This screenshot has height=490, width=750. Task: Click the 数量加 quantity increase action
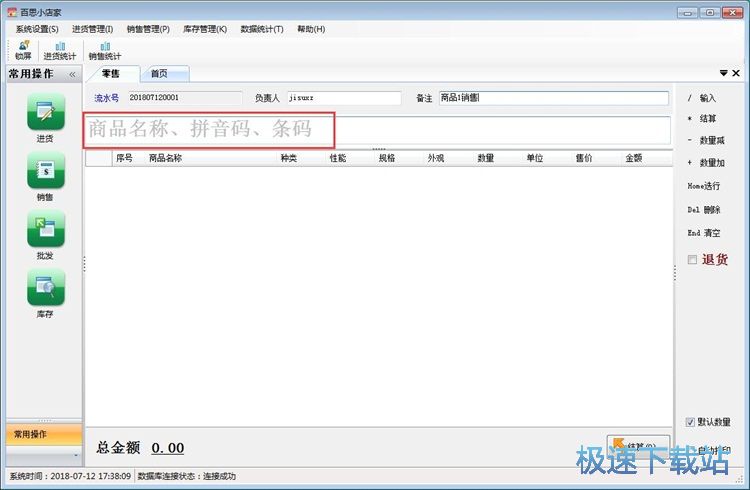tap(706, 163)
